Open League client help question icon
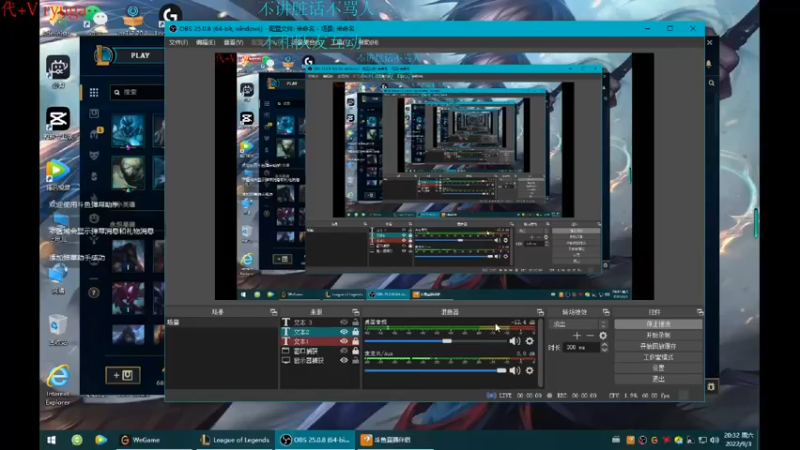Image resolution: width=800 pixels, height=450 pixels. point(93,292)
